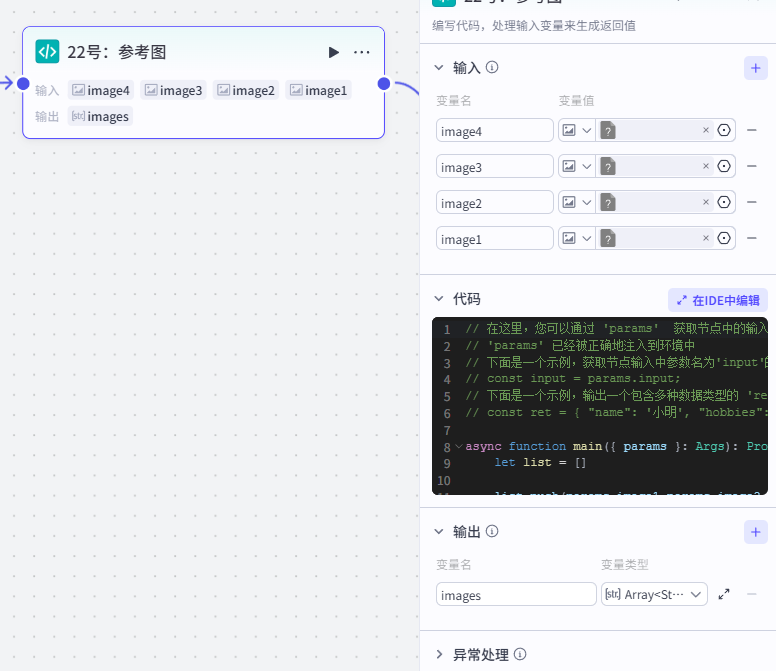Image resolution: width=776 pixels, height=671 pixels.
Task: Click the right output port of the node
Action: tap(384, 84)
